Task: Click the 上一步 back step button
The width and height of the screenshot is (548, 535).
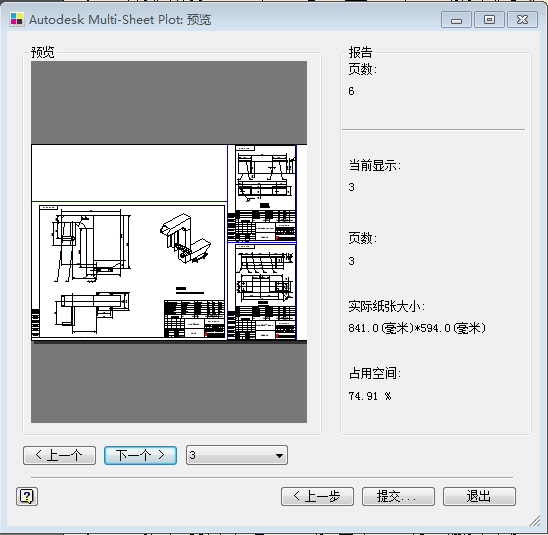Action: (317, 496)
